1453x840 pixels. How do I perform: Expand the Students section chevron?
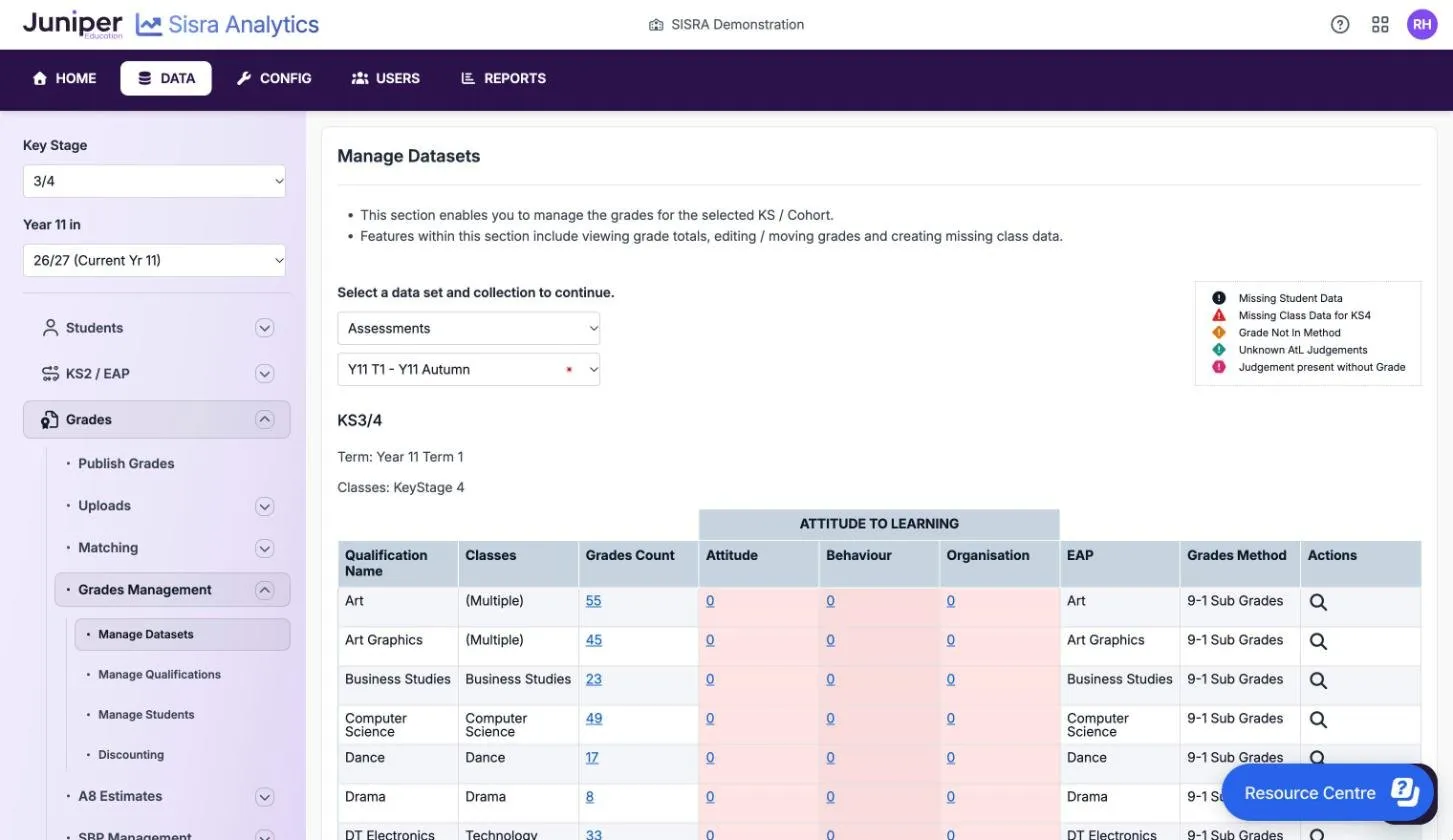pyautogui.click(x=264, y=328)
